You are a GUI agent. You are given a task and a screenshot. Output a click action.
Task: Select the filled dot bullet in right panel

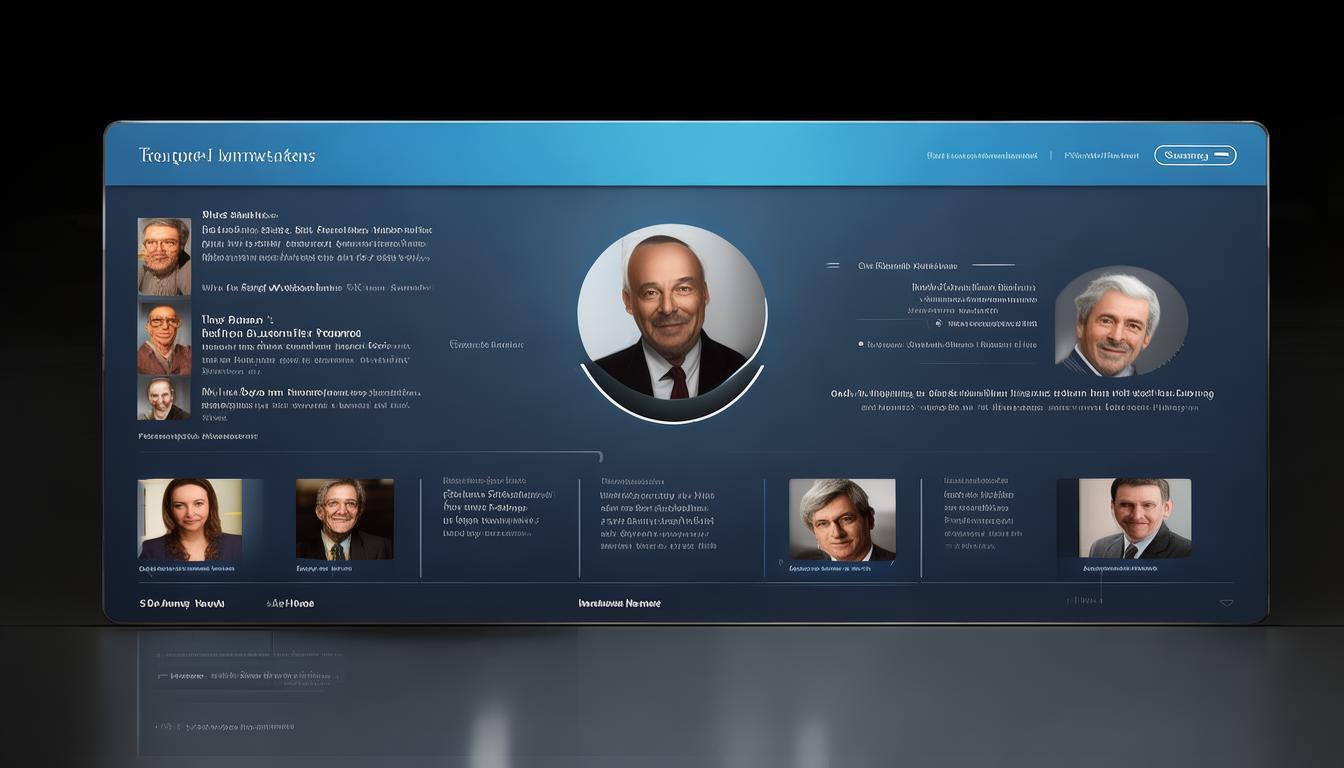[860, 344]
